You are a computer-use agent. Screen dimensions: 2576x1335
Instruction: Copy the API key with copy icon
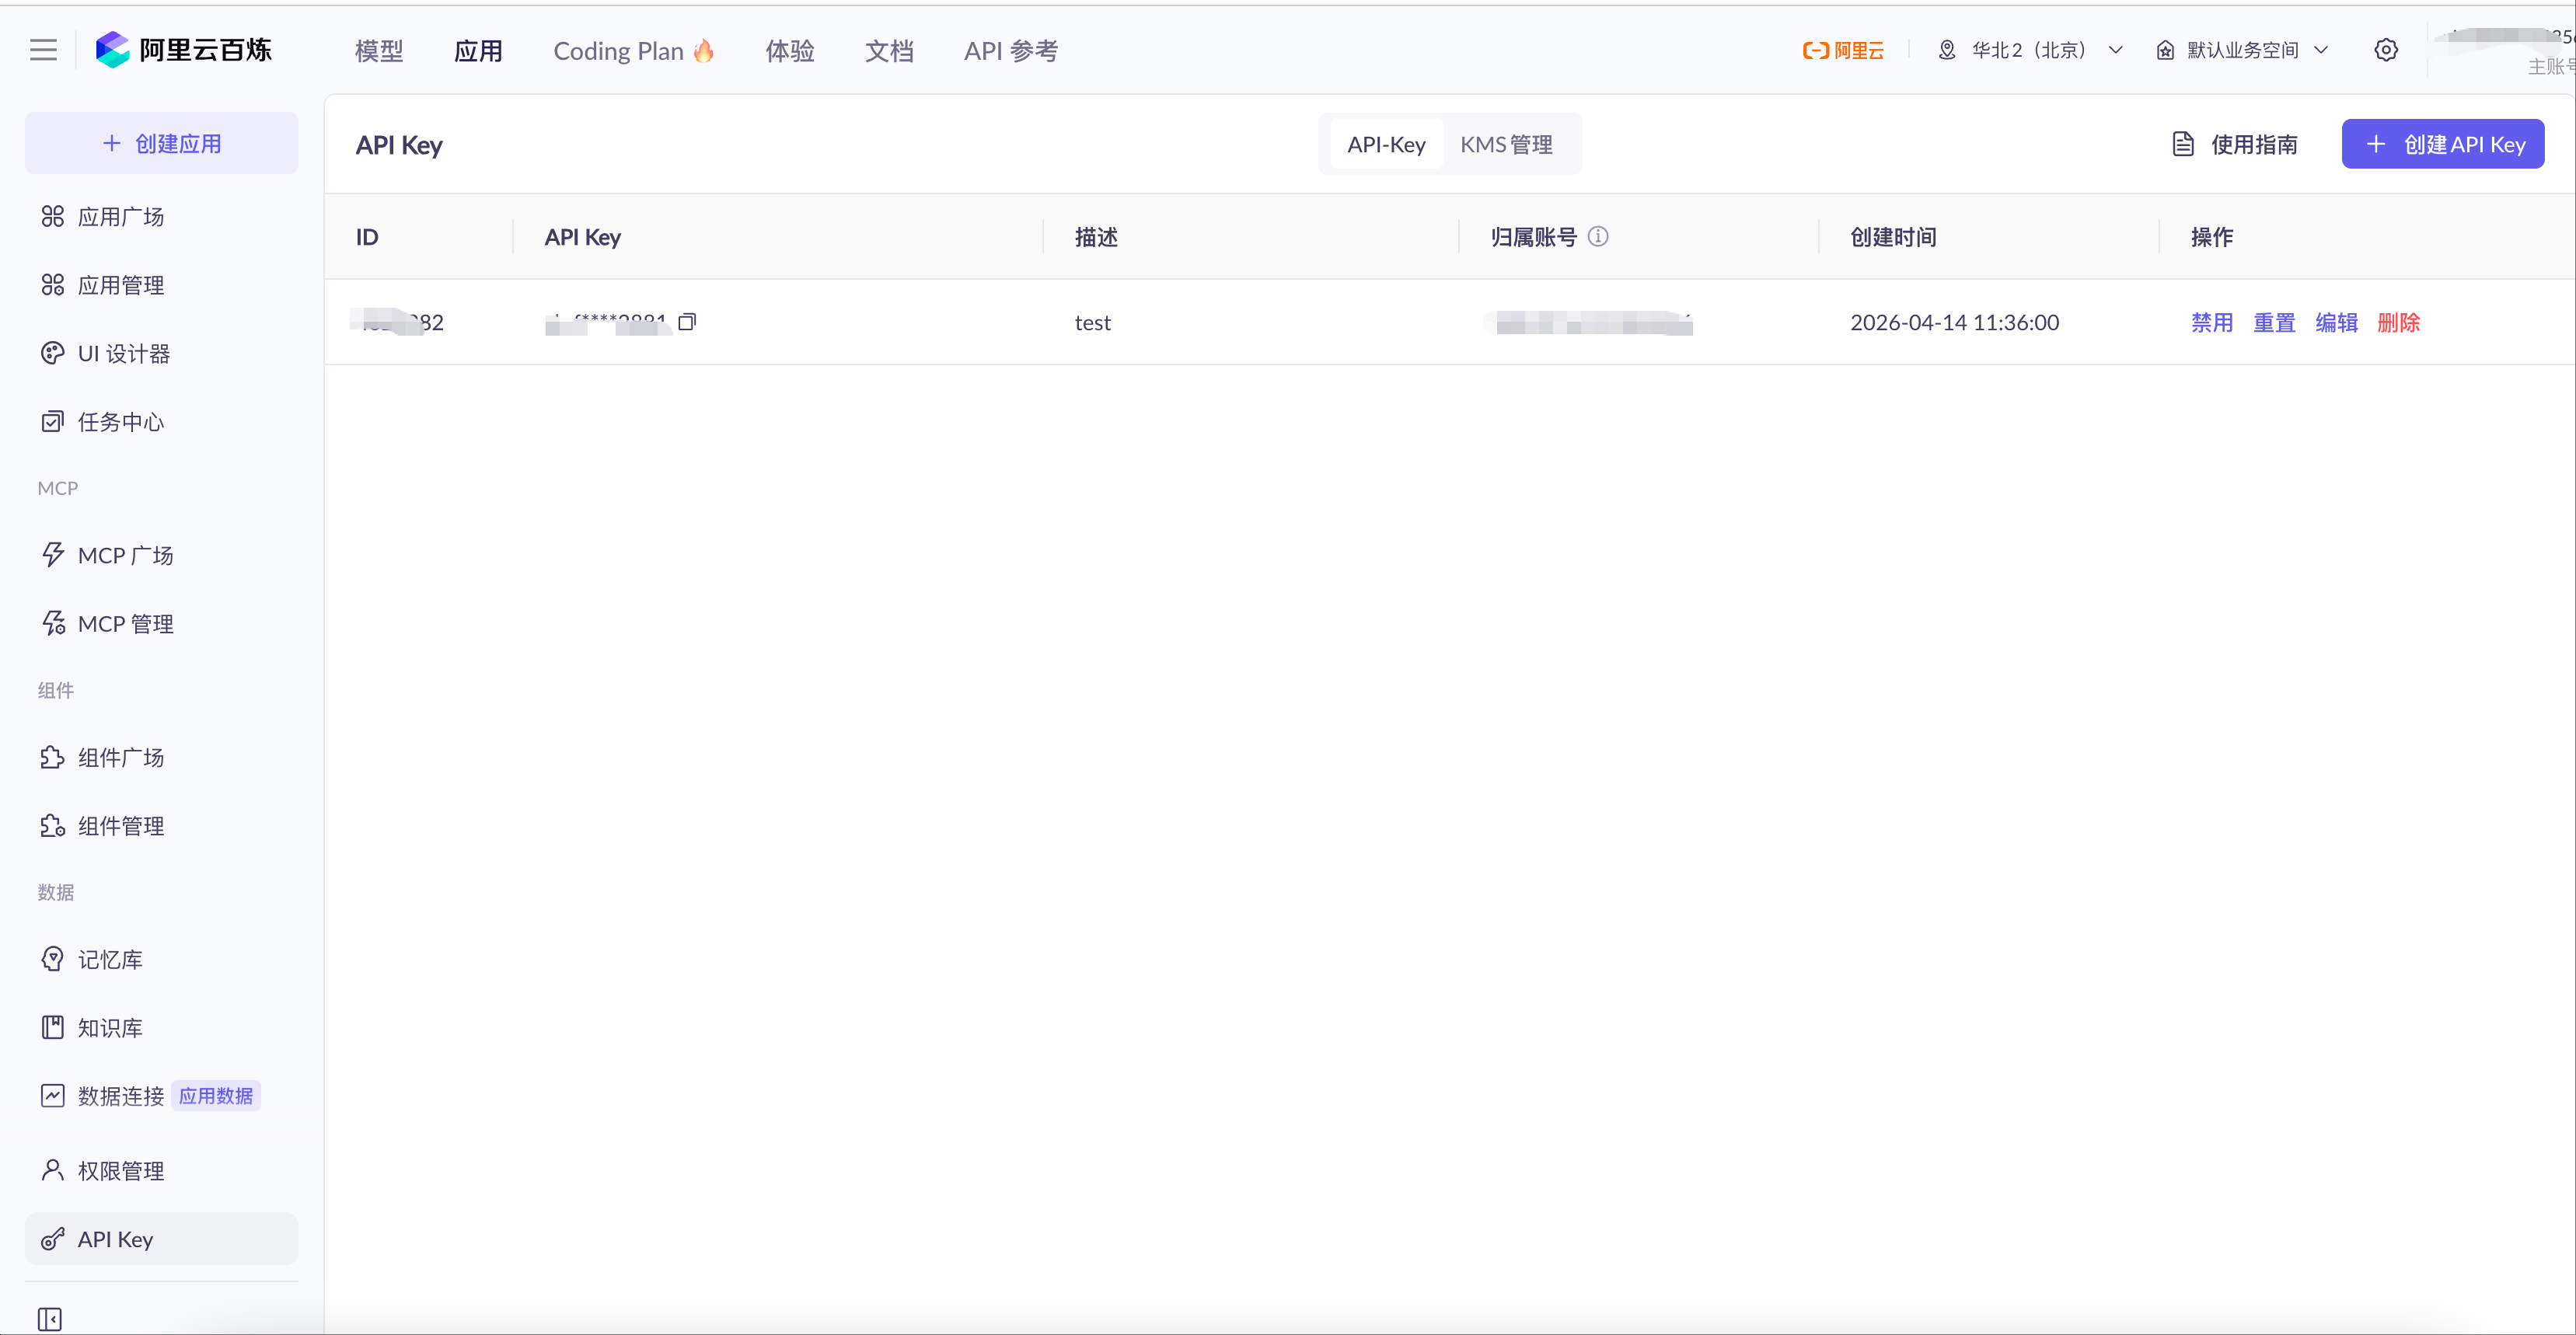[x=687, y=322]
